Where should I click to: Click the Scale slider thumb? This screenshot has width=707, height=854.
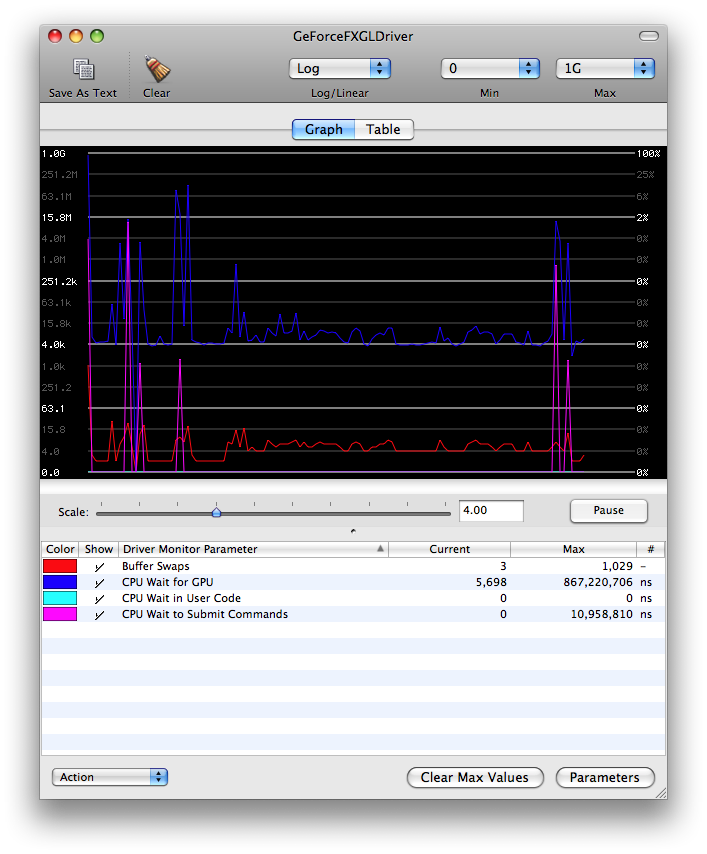point(216,513)
